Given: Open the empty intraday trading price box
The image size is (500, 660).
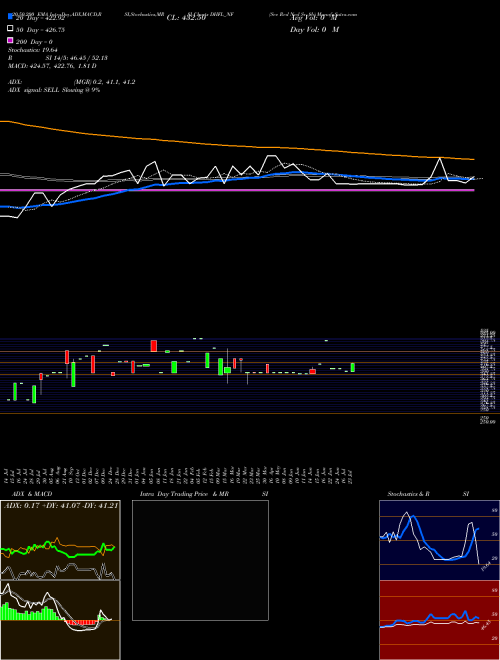Looking at the screenshot, I should point(200,560).
